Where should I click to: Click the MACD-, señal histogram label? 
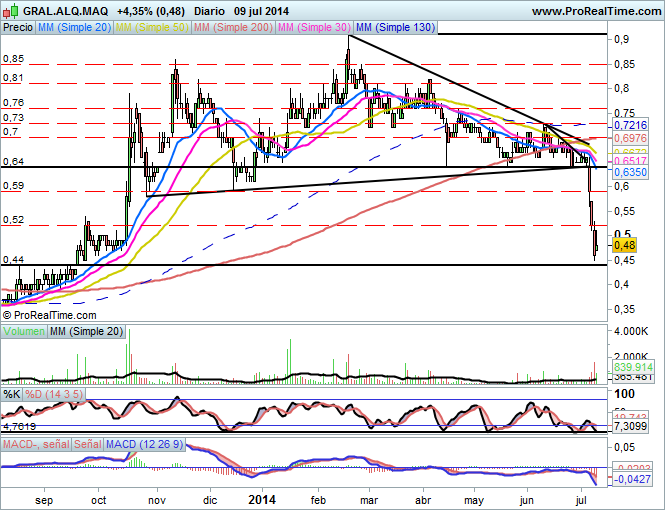tap(36, 443)
